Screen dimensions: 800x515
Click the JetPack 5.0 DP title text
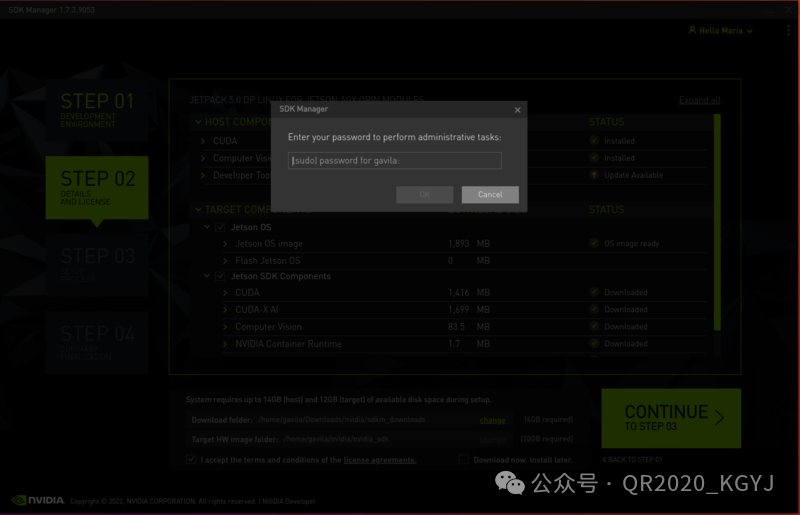306,100
